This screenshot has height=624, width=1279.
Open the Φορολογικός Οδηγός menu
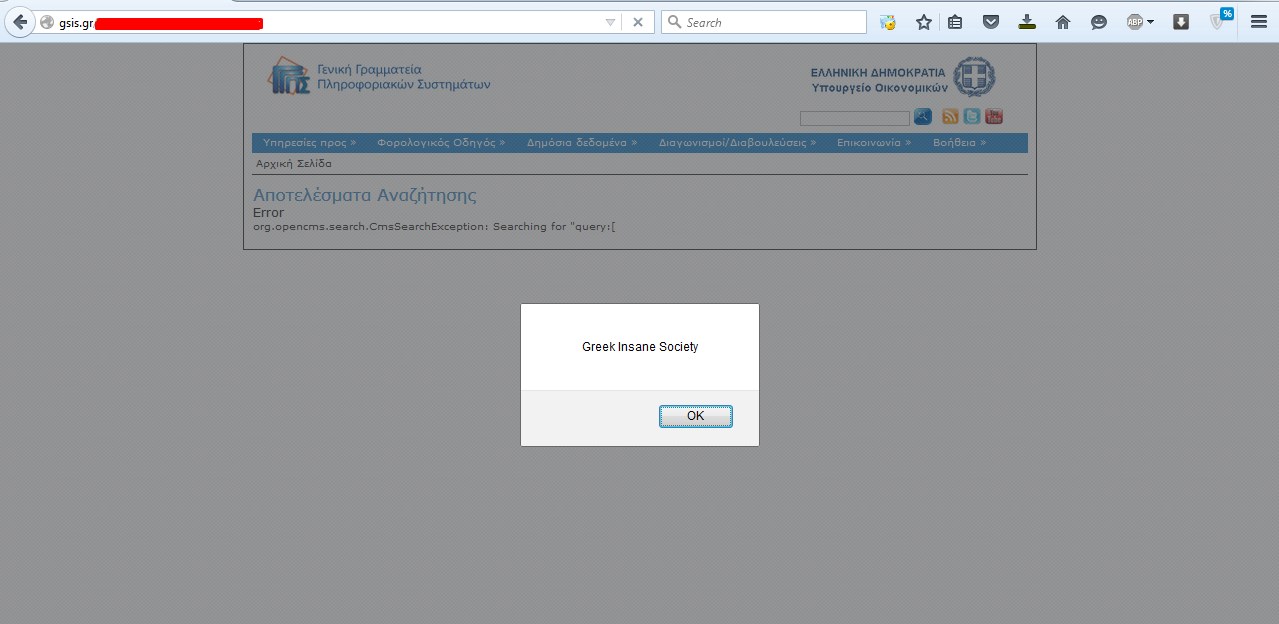[440, 143]
